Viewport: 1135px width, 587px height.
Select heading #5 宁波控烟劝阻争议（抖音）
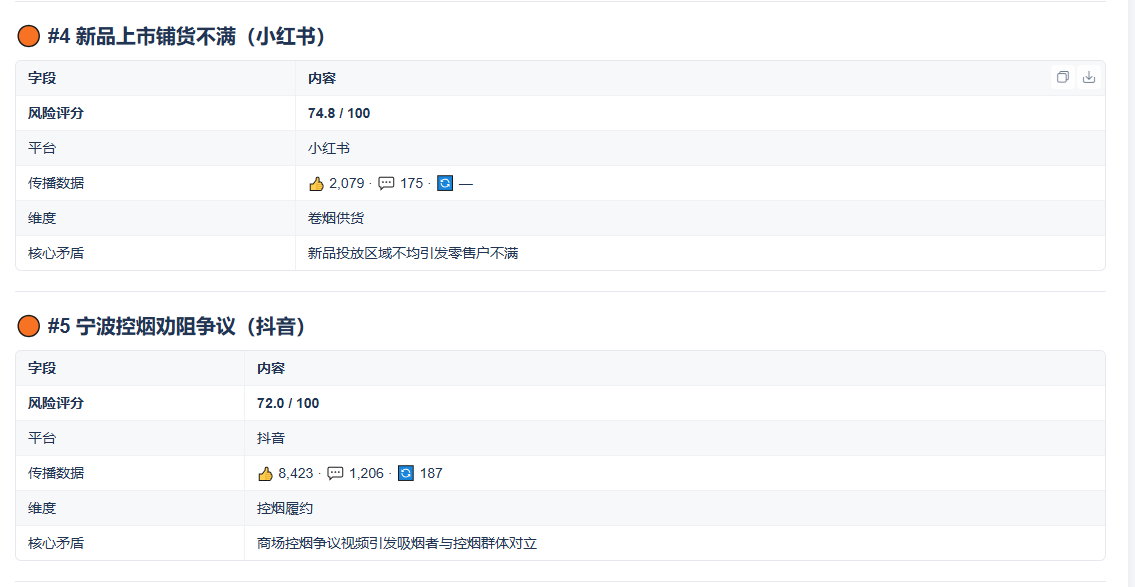tap(177, 327)
